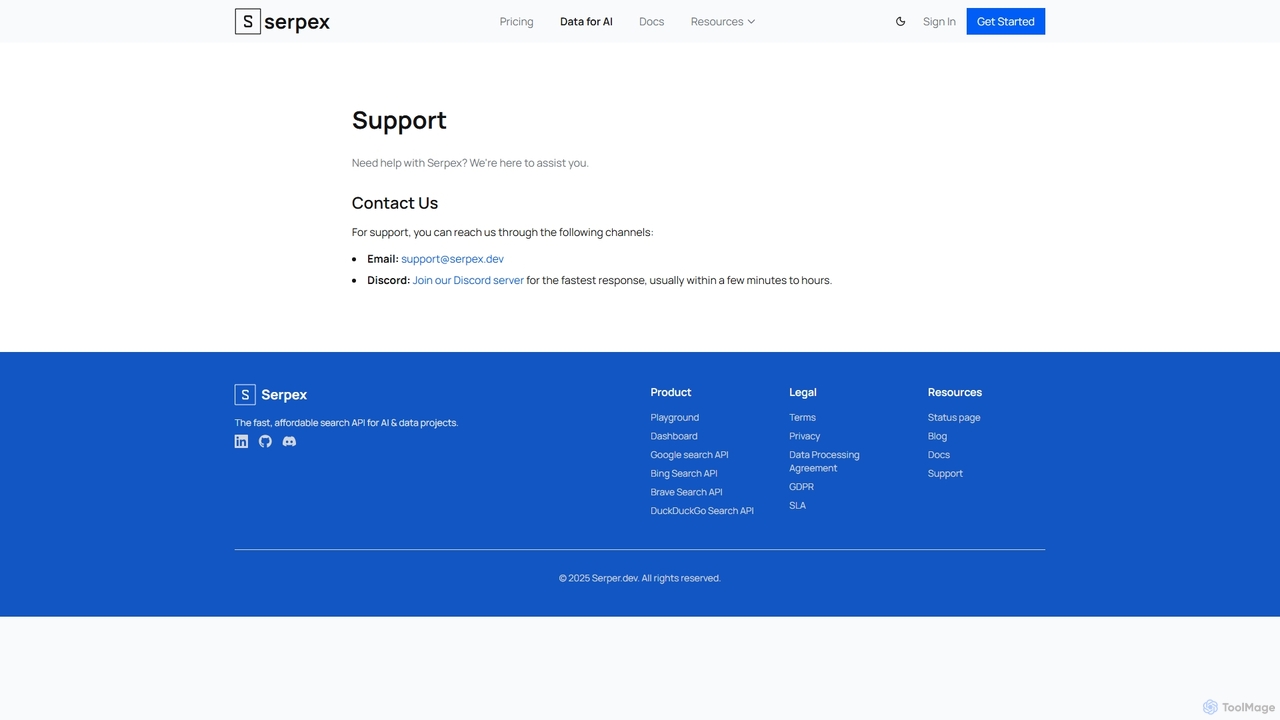1280x720 pixels.
Task: Toggle dark mode with the moon icon
Action: (900, 21)
